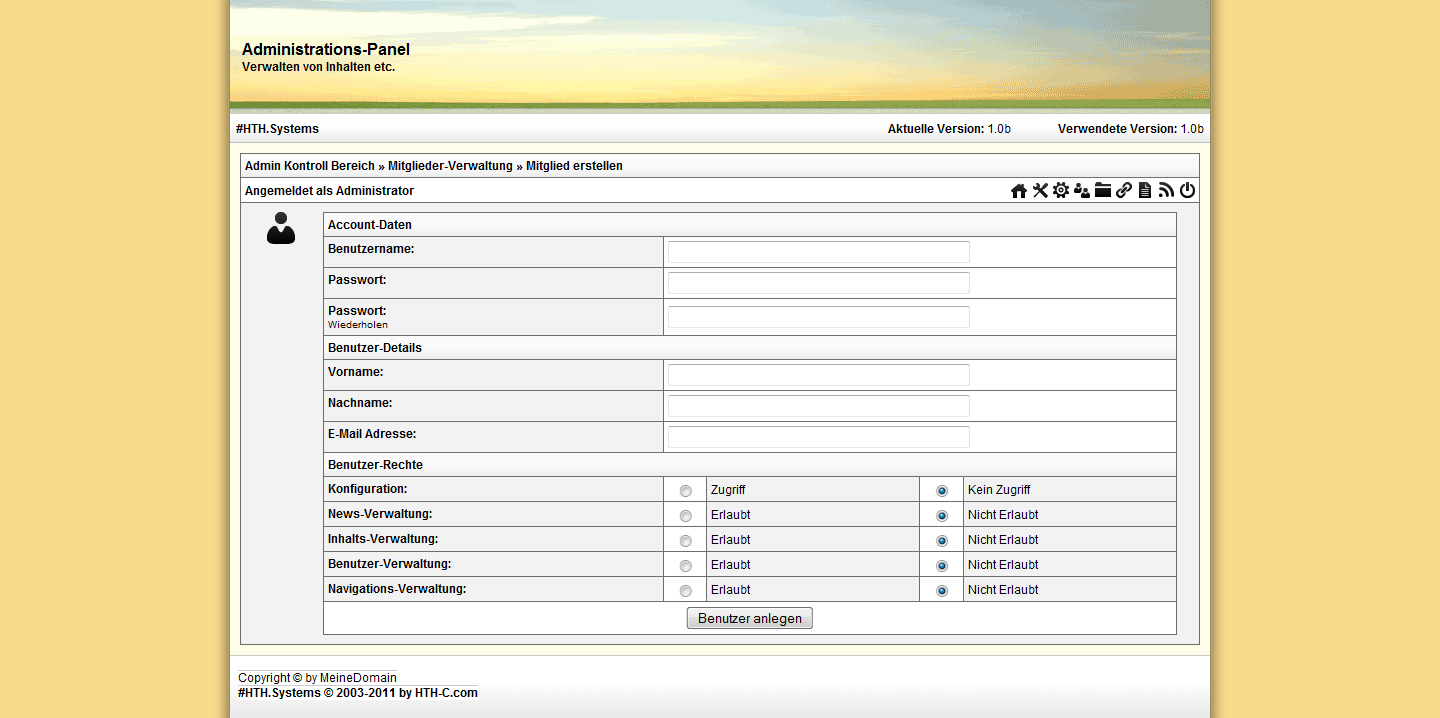Focus the Nachname input field
This screenshot has width=1440, height=718.
(819, 406)
